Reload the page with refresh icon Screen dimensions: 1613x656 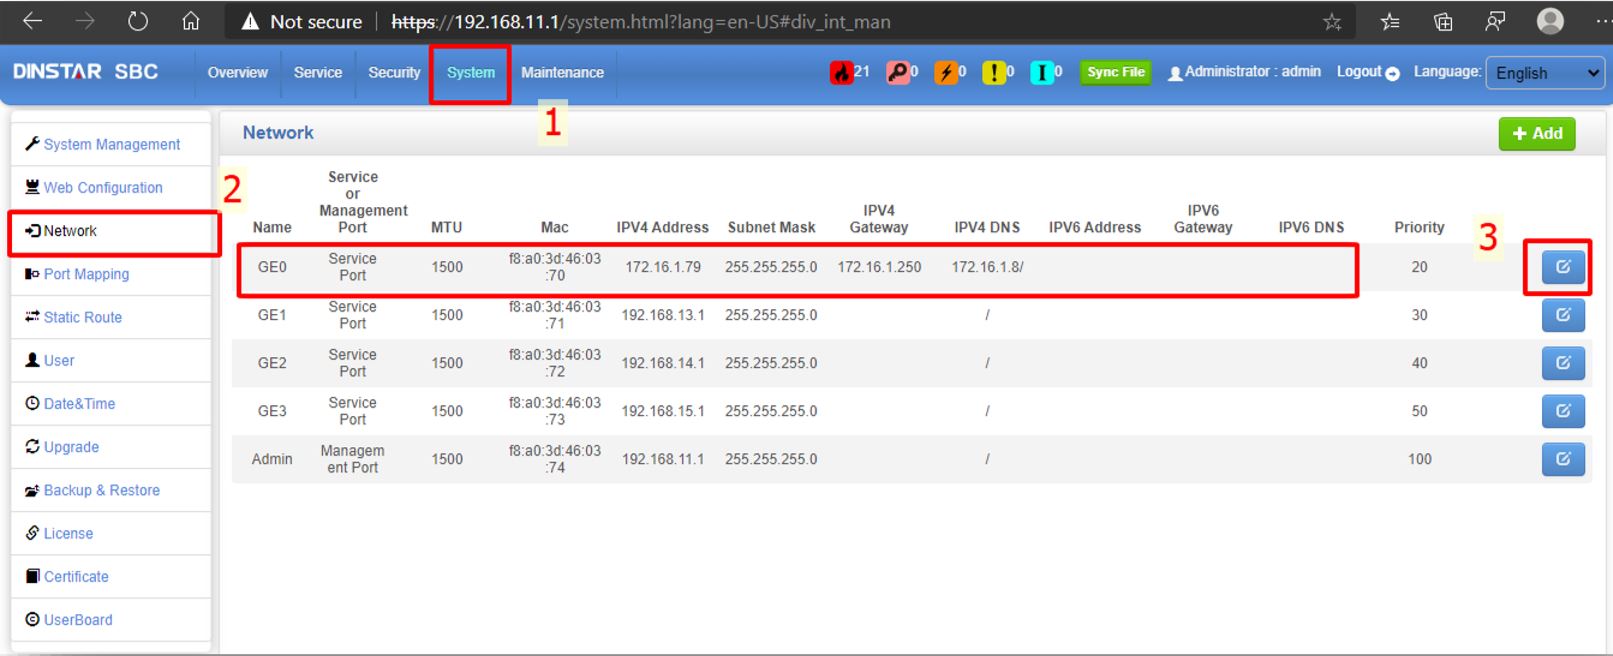pos(138,21)
